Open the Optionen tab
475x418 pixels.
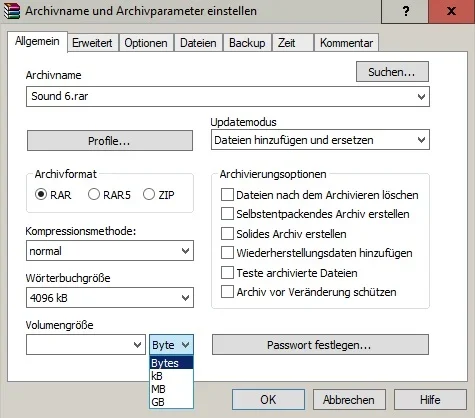[146, 43]
